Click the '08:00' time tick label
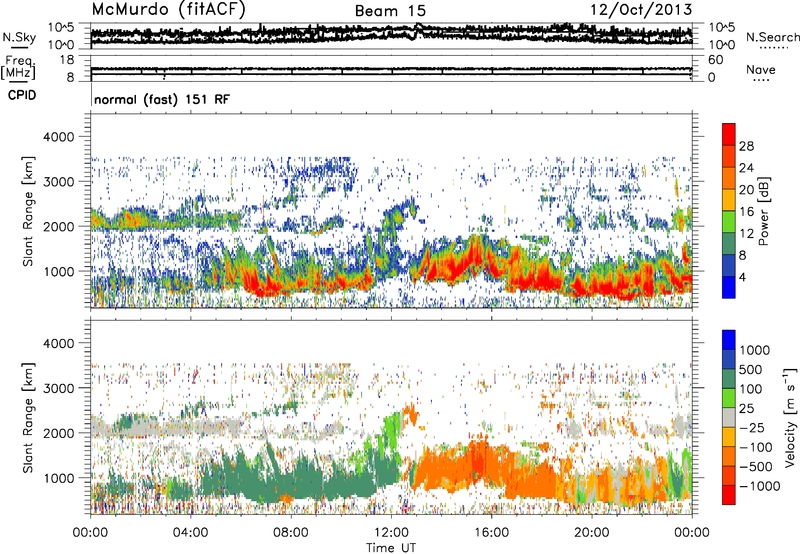Screen dimensions: 800x554 [x=291, y=533]
